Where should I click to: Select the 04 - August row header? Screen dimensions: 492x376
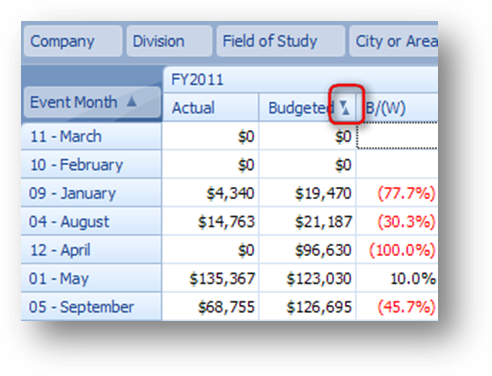[91, 221]
